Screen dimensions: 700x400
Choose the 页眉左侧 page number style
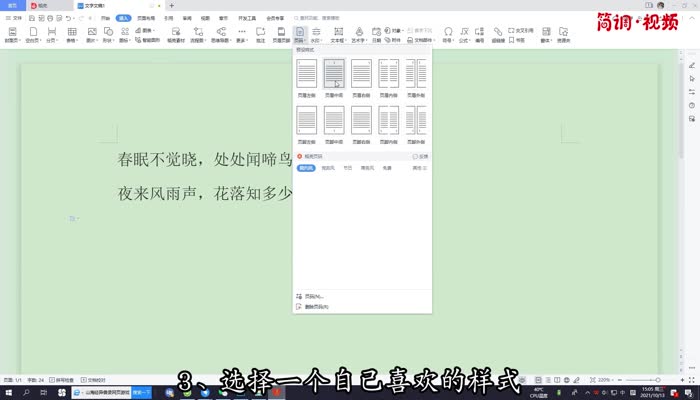[307, 75]
